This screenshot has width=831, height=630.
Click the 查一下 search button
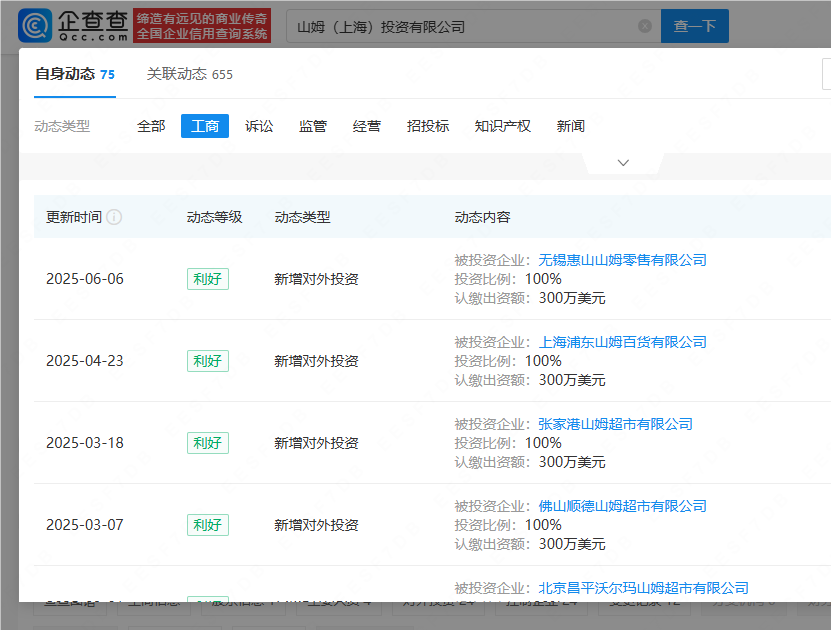coord(695,27)
